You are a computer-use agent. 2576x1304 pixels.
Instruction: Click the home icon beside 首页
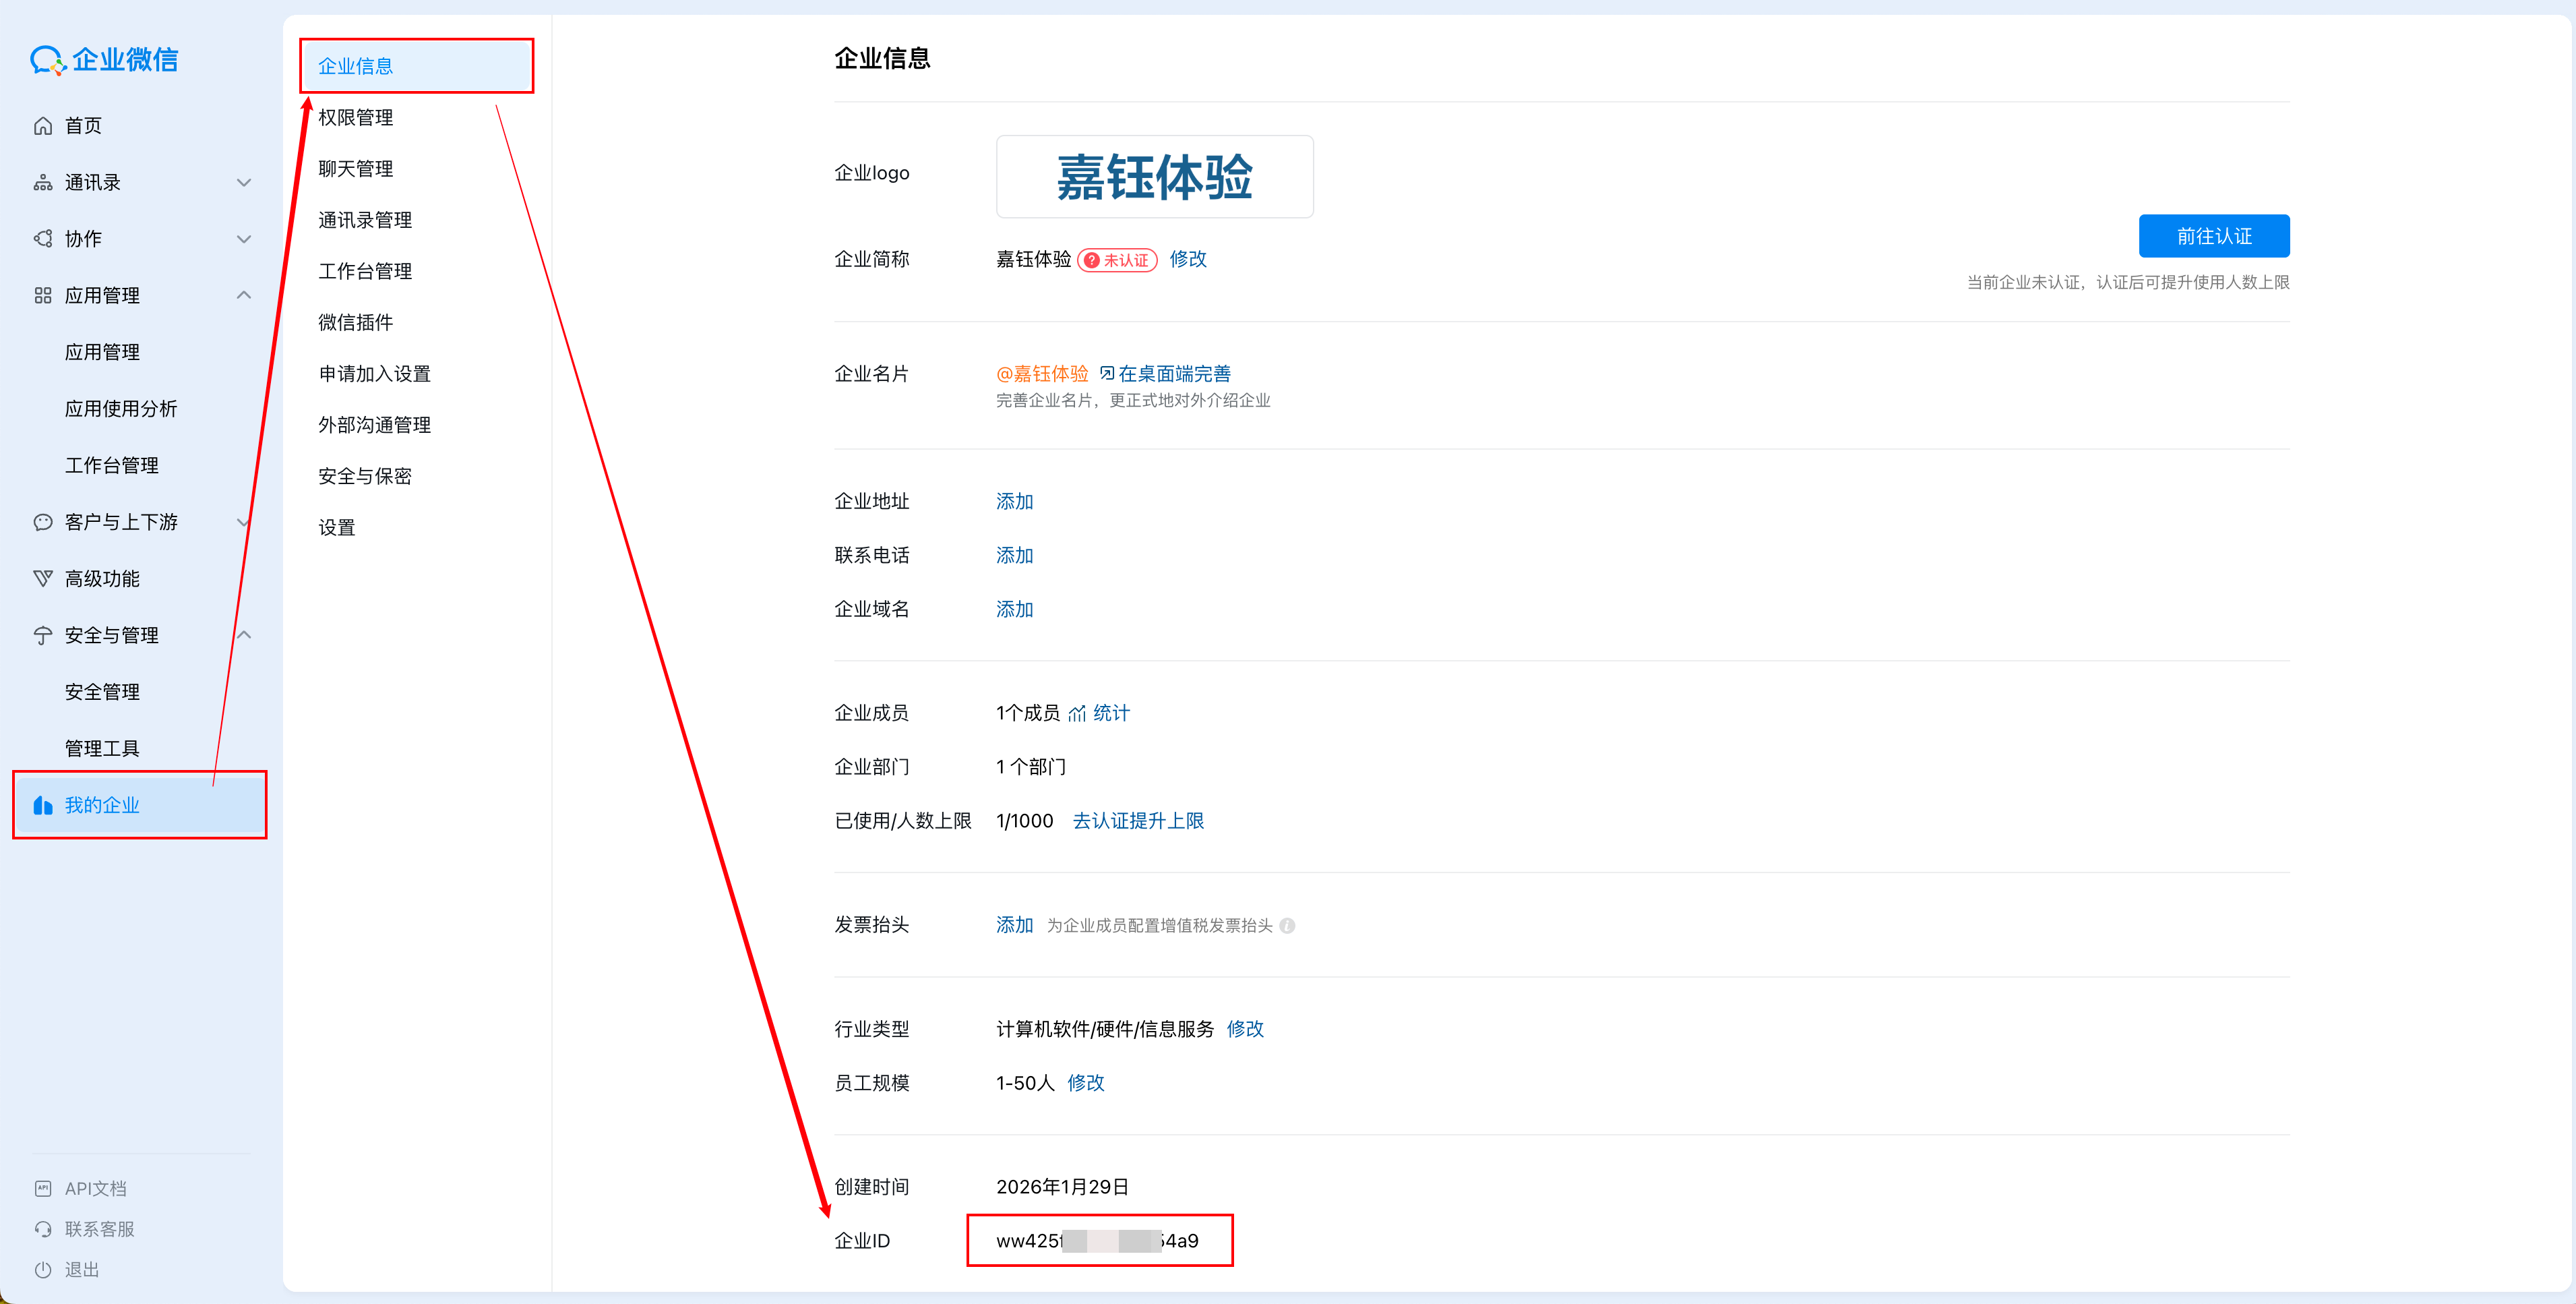(x=43, y=126)
